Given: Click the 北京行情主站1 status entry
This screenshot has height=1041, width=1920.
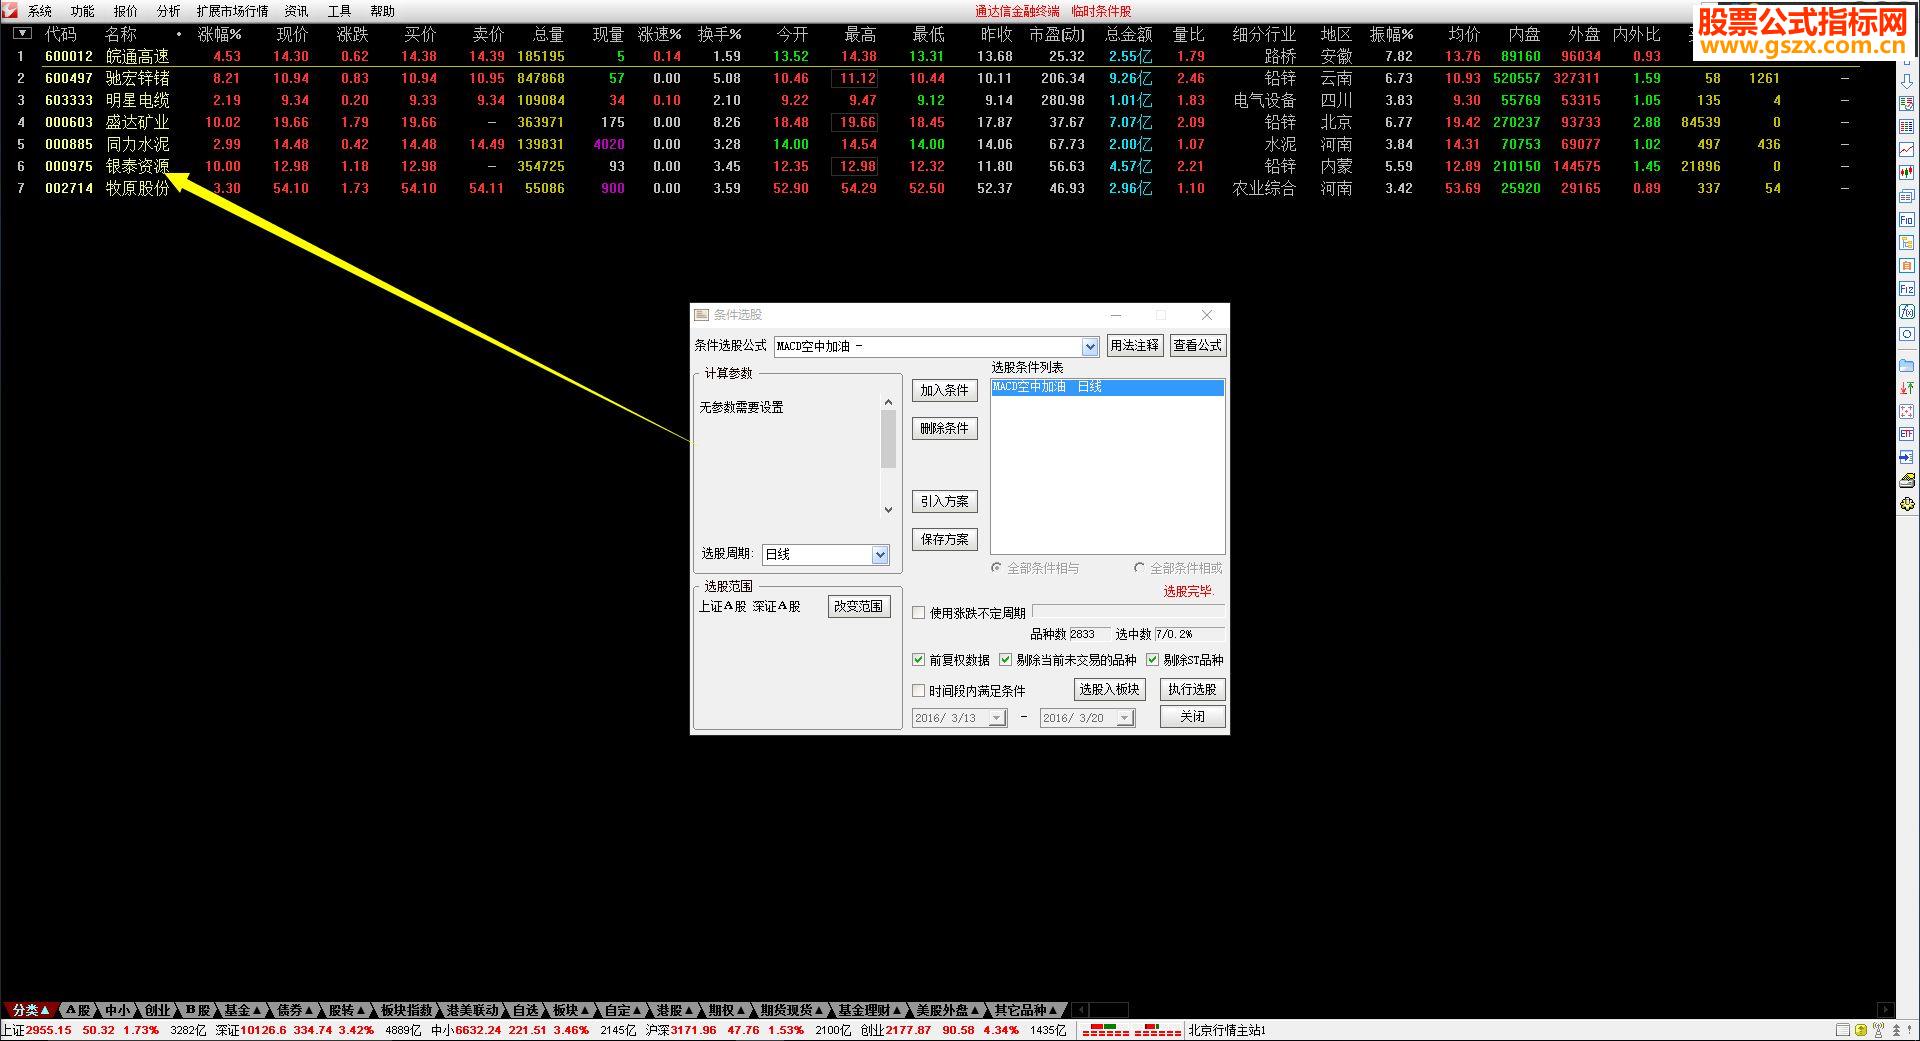Looking at the screenshot, I should pos(1227,1030).
